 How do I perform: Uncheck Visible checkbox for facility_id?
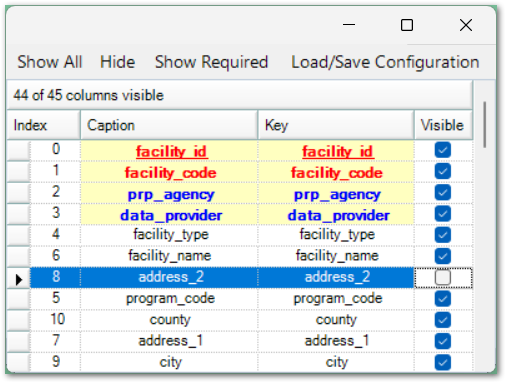[x=443, y=150]
